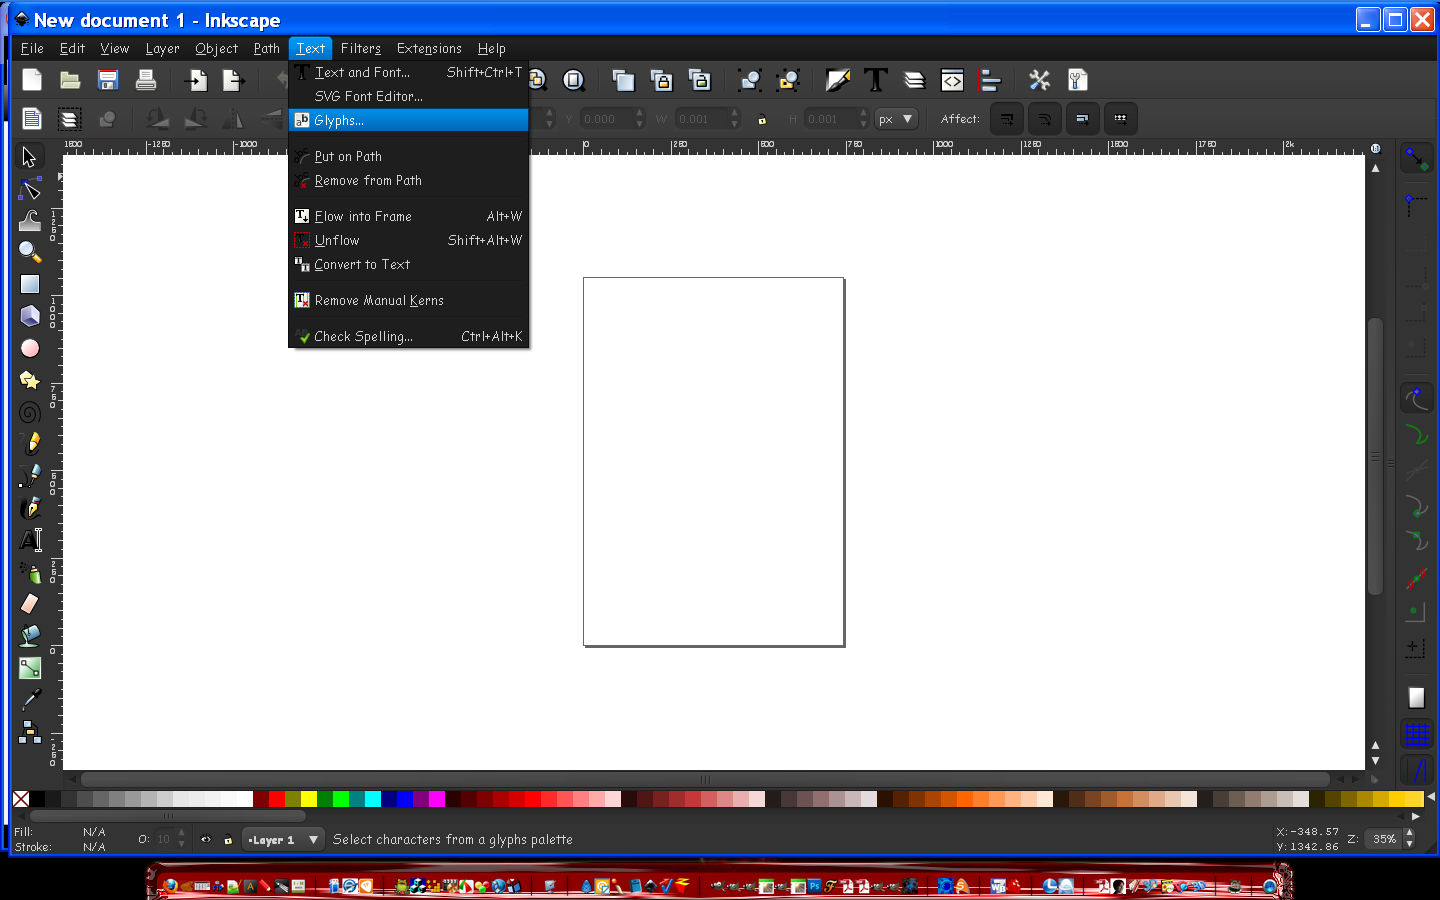The image size is (1440, 900).
Task: Choose the Calligraphy tool
Action: click(x=30, y=508)
